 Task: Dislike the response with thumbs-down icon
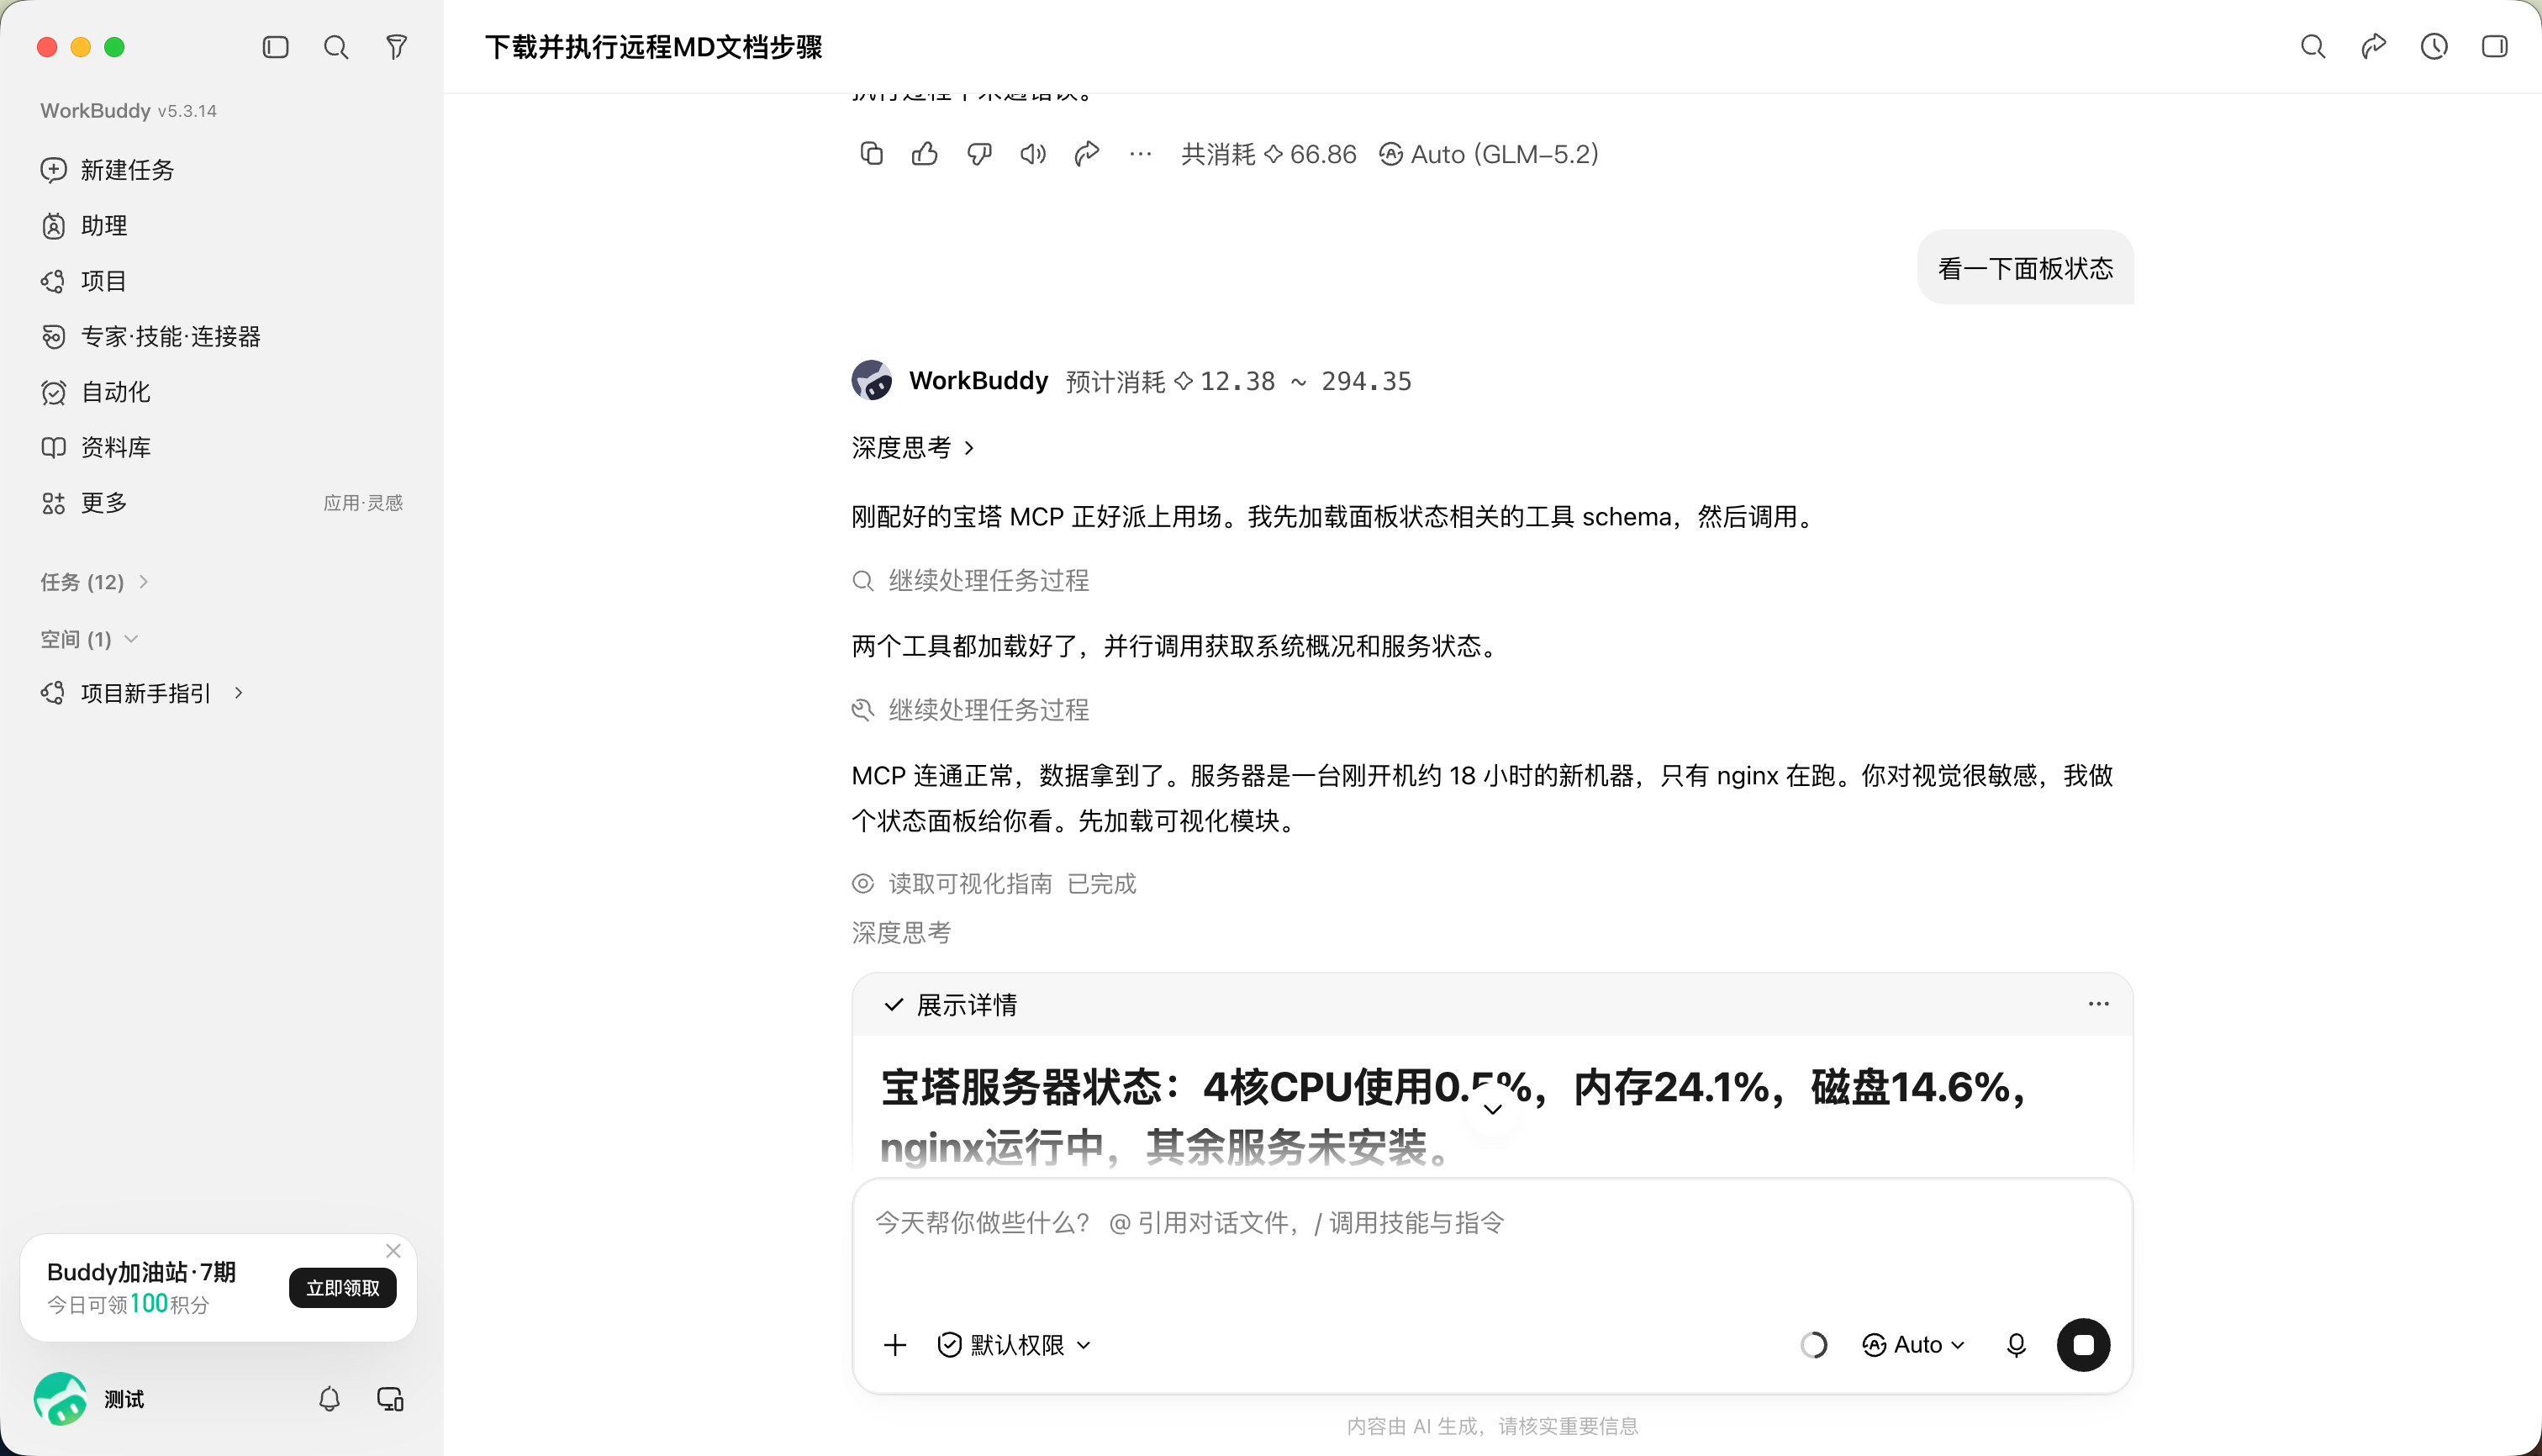(979, 154)
